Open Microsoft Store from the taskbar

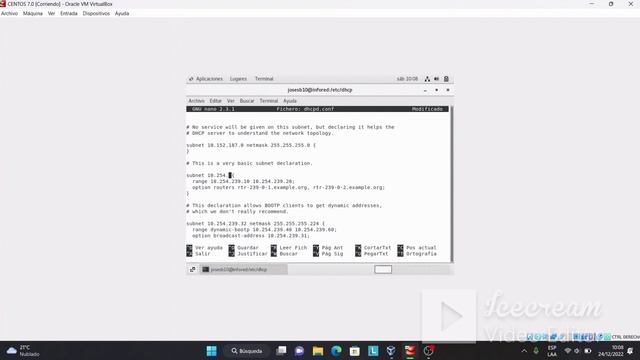(x=355, y=351)
